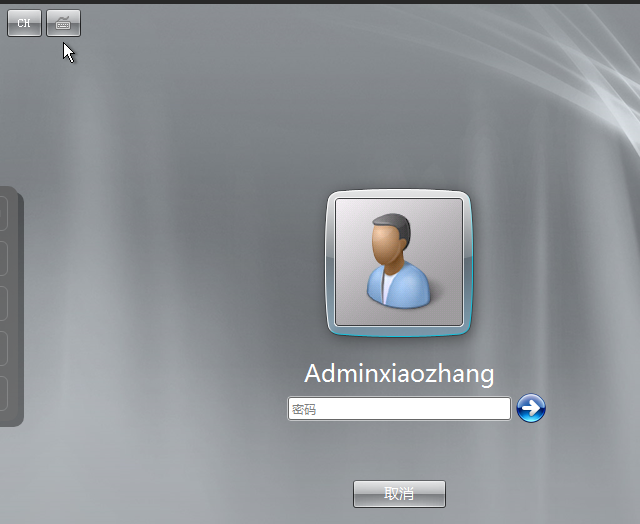Log in using the round arrow button
Image resolution: width=640 pixels, height=524 pixels.
[x=531, y=408]
